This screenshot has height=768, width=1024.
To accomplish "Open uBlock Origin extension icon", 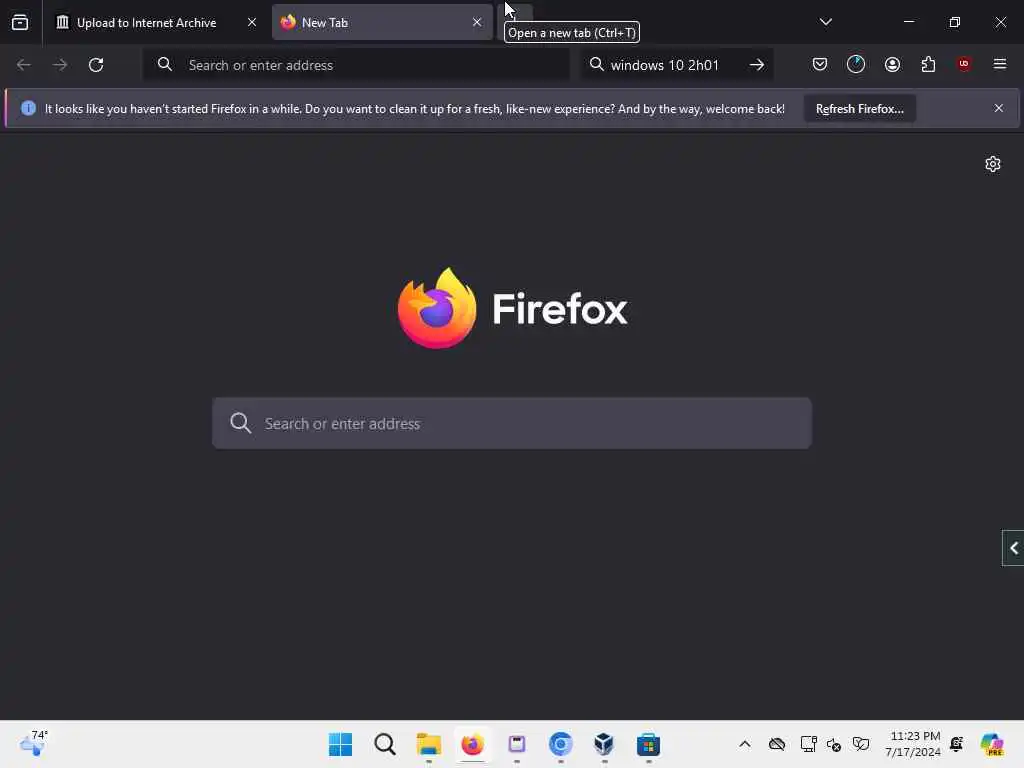I will pos(964,64).
